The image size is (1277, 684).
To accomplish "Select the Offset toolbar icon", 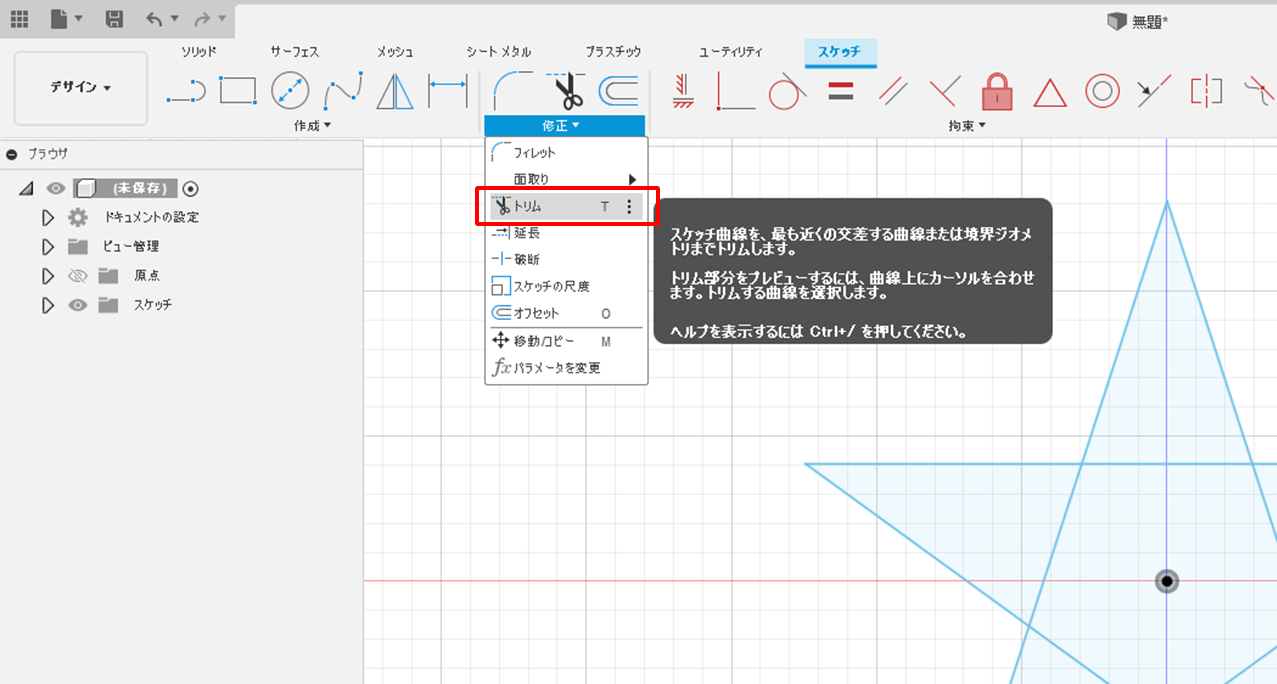I will [x=618, y=91].
